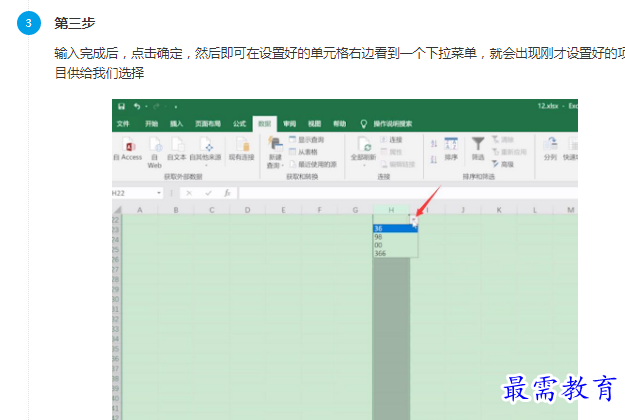Click the cell H22 dropdown arrow button
Viewport: 625px width, 420px height.
tap(414, 220)
